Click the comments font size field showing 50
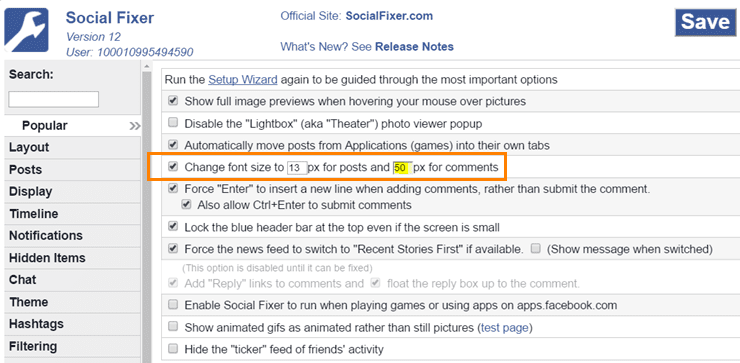 click(x=403, y=168)
